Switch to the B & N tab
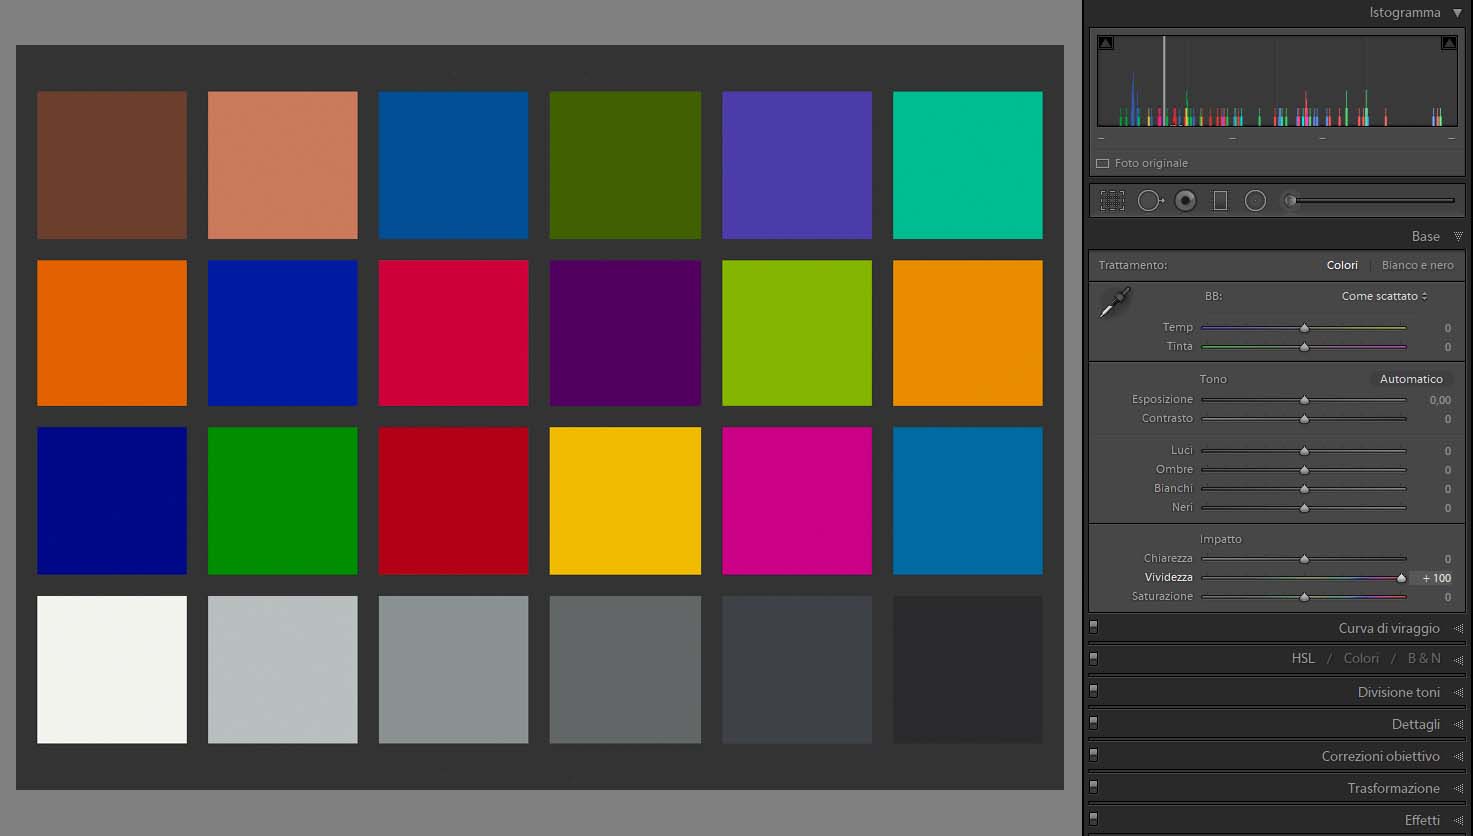The width and height of the screenshot is (1473, 836). [x=1424, y=658]
